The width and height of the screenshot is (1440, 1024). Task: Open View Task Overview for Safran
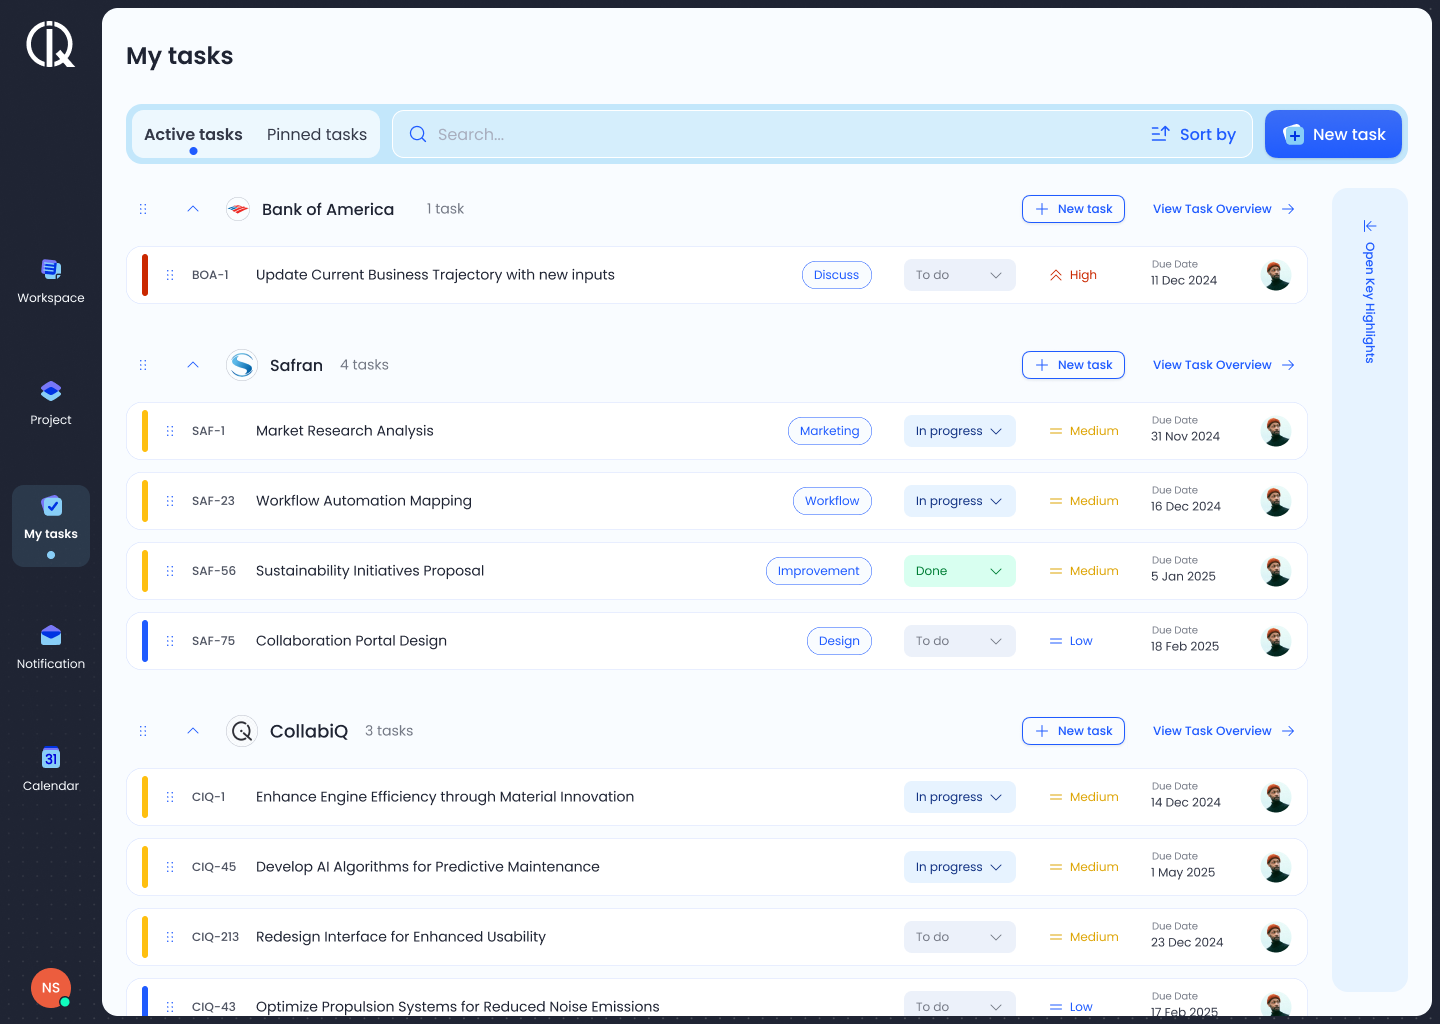point(1223,365)
